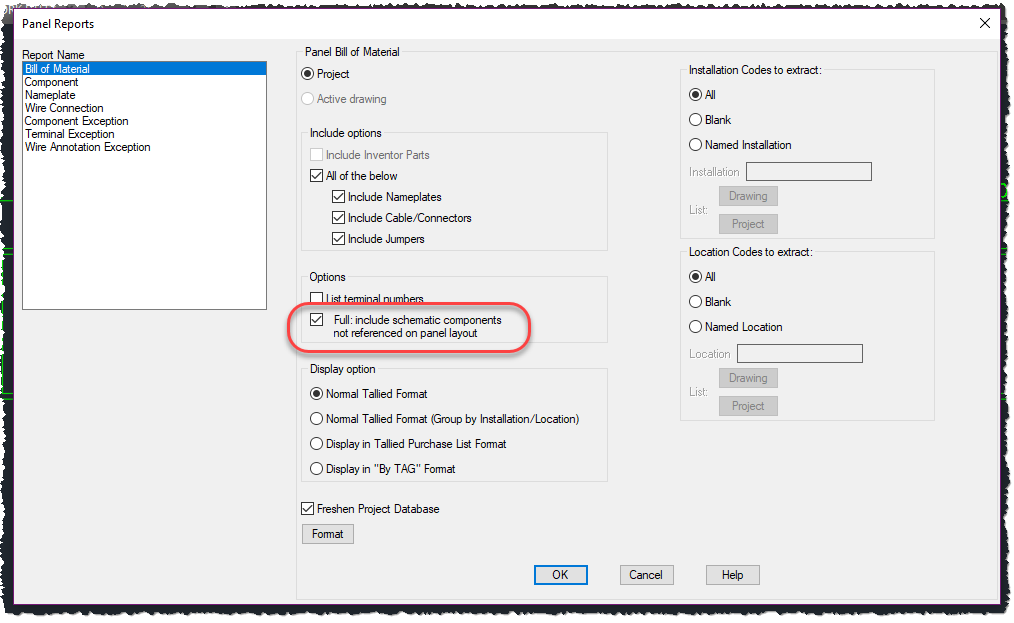
Task: Uncheck Include Nameplates
Action: tap(339, 196)
